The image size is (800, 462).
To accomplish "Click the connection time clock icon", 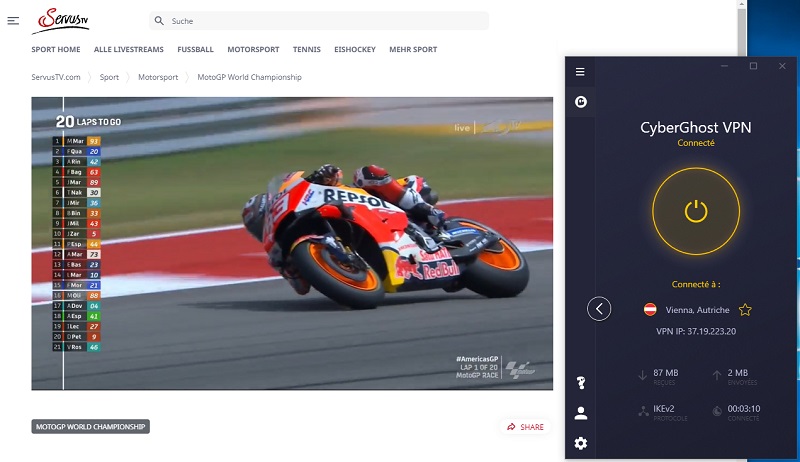I will [x=717, y=411].
